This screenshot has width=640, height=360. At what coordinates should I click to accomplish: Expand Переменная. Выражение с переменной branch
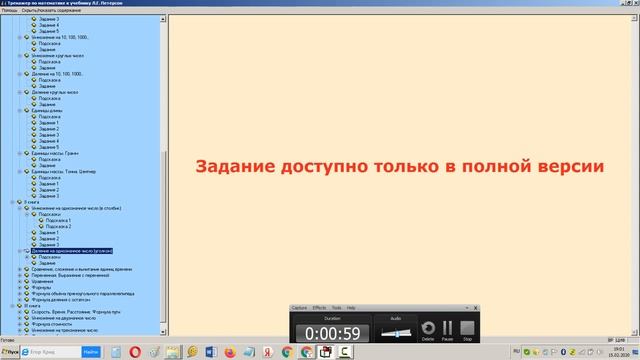(x=20, y=276)
